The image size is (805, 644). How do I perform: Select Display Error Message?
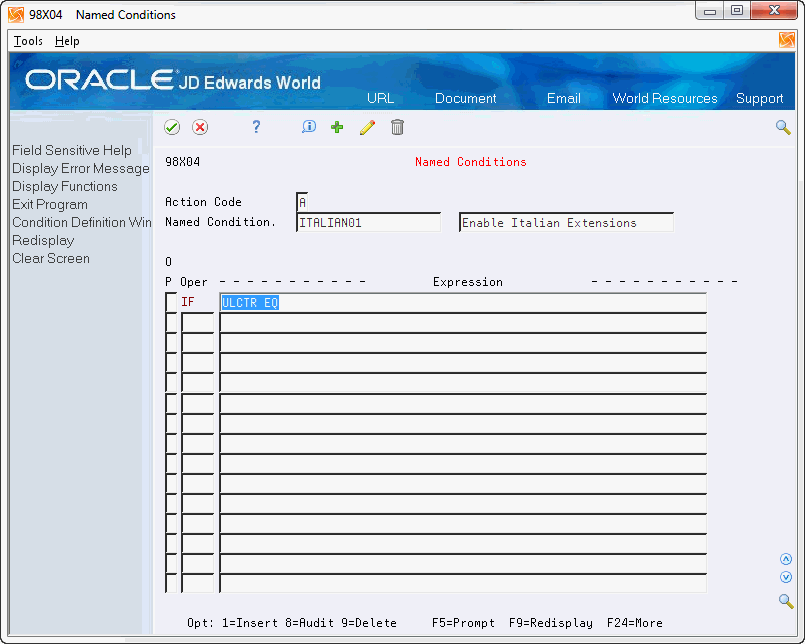tap(81, 168)
